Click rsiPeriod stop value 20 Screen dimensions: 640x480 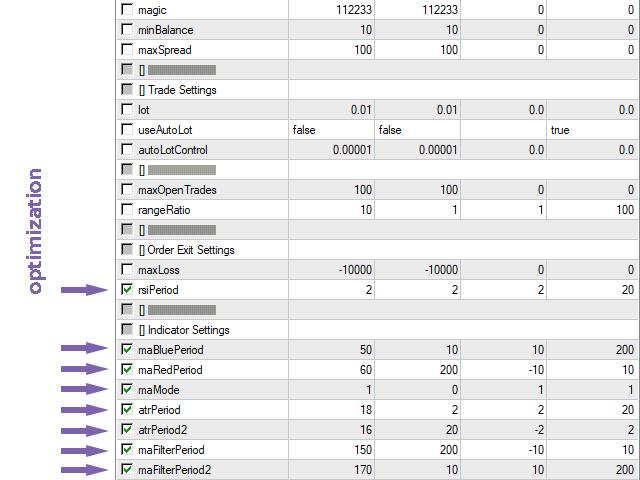(593, 289)
